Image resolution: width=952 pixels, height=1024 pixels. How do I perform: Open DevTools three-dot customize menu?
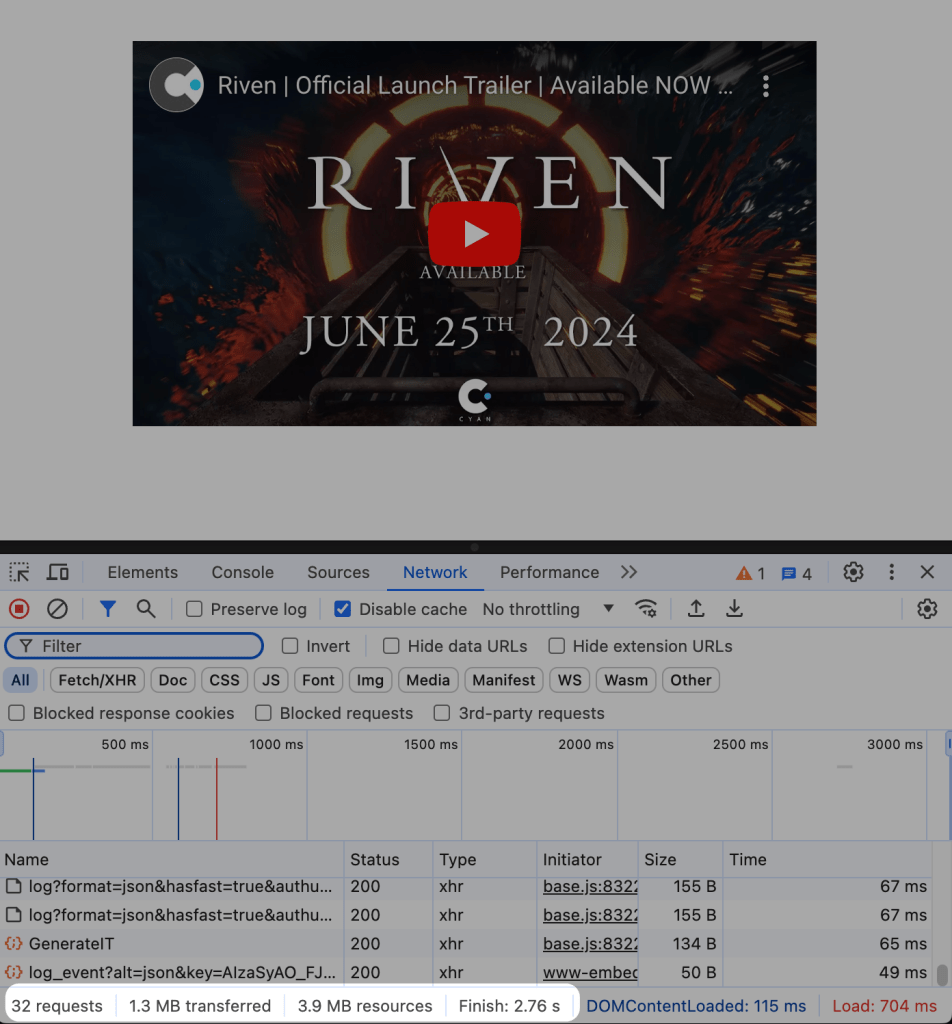[891, 572]
